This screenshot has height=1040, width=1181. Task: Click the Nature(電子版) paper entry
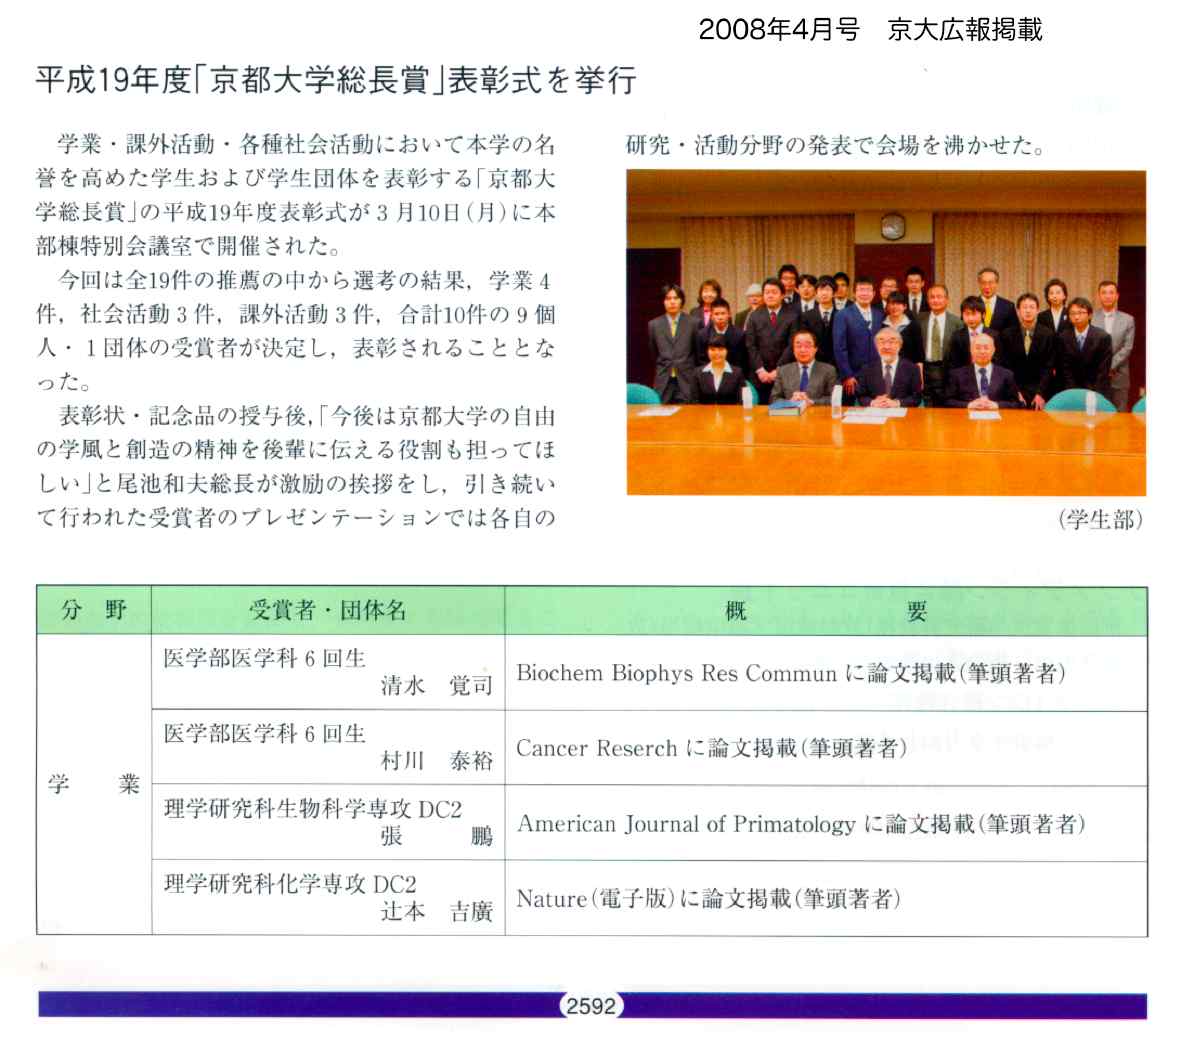click(708, 899)
